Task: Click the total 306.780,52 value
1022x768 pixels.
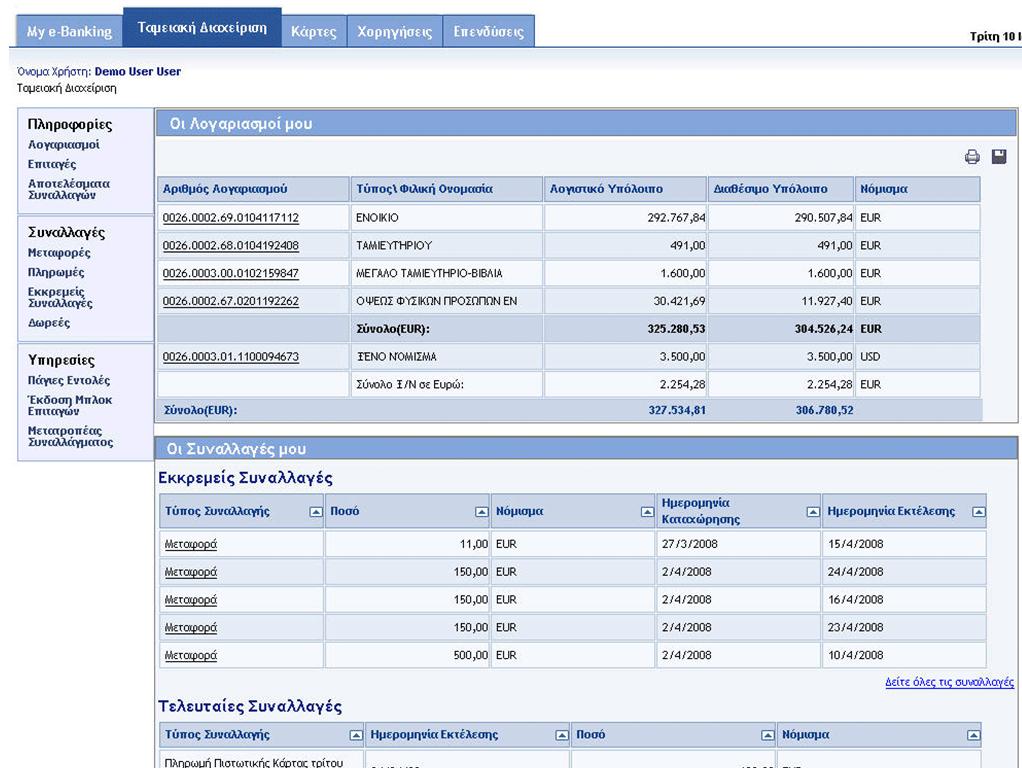Action: [x=824, y=411]
